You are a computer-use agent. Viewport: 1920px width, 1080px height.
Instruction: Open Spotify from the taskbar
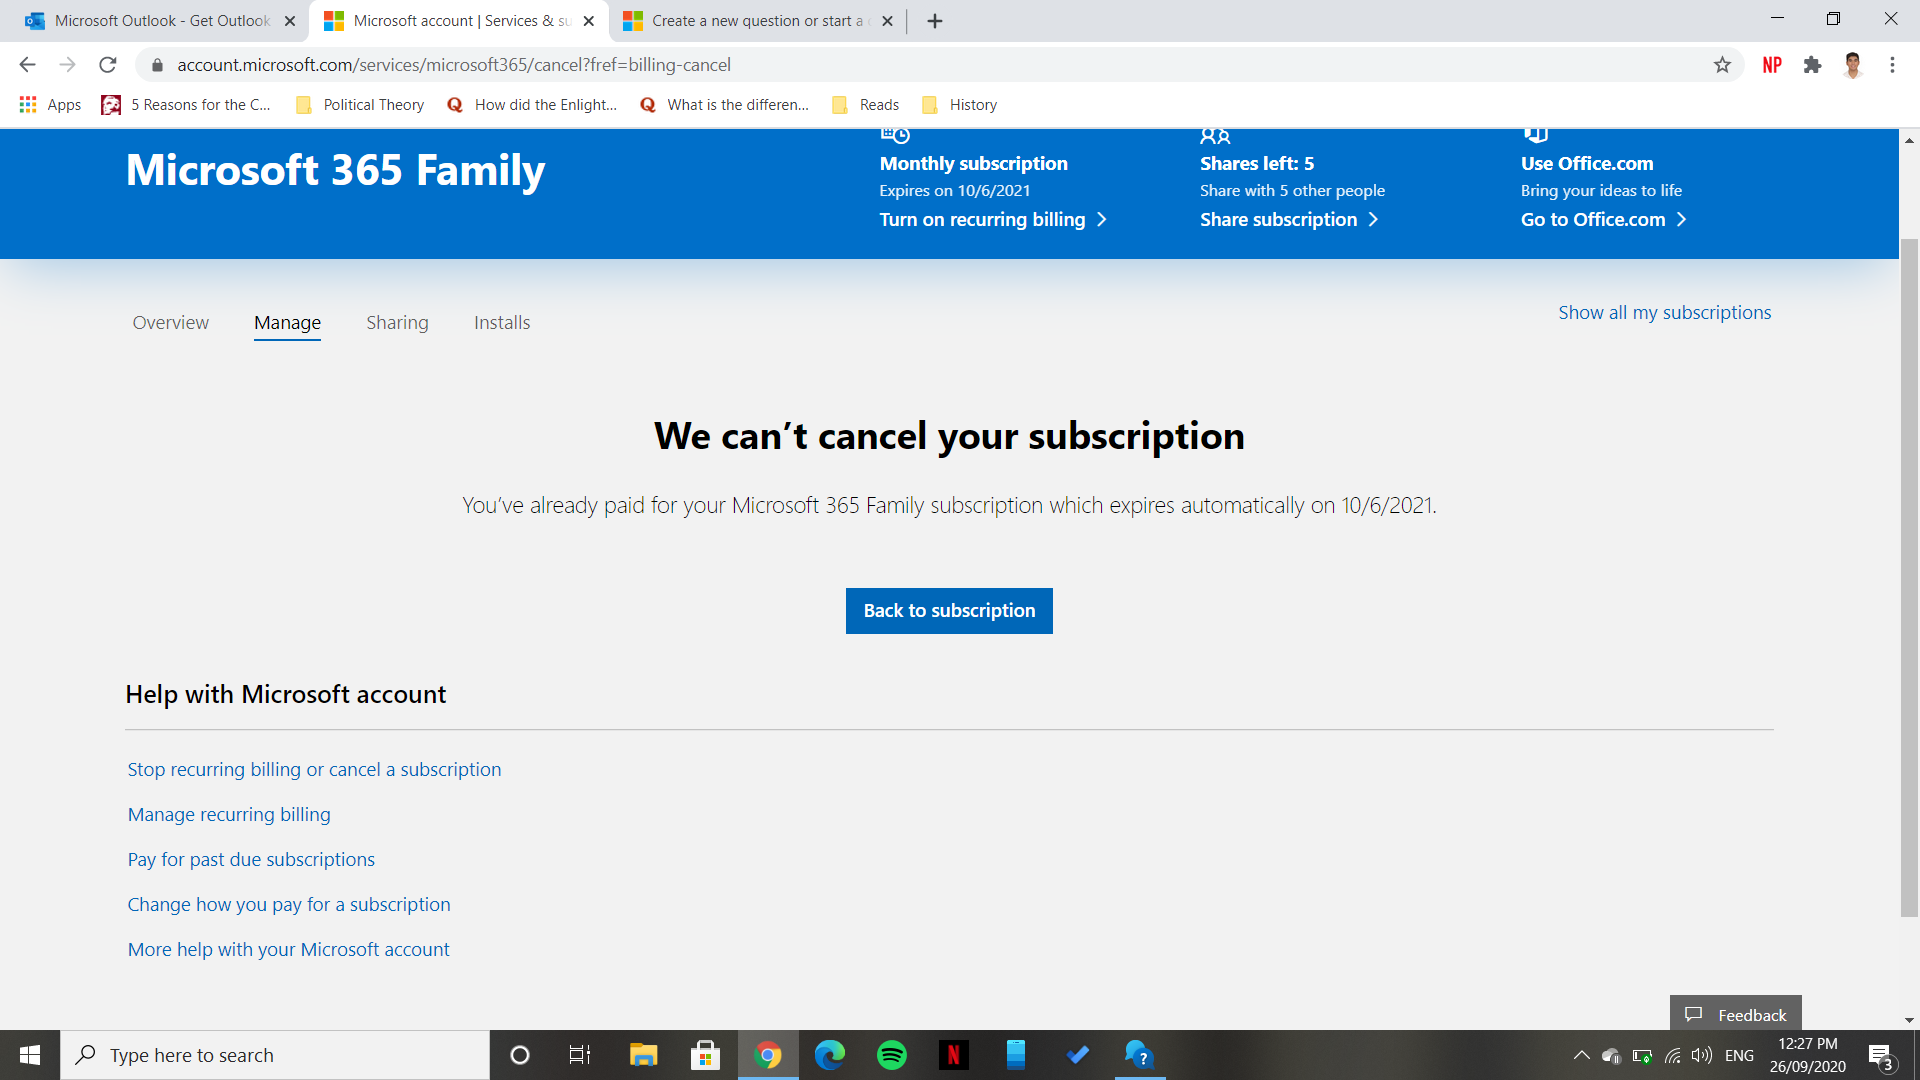pyautogui.click(x=891, y=1055)
